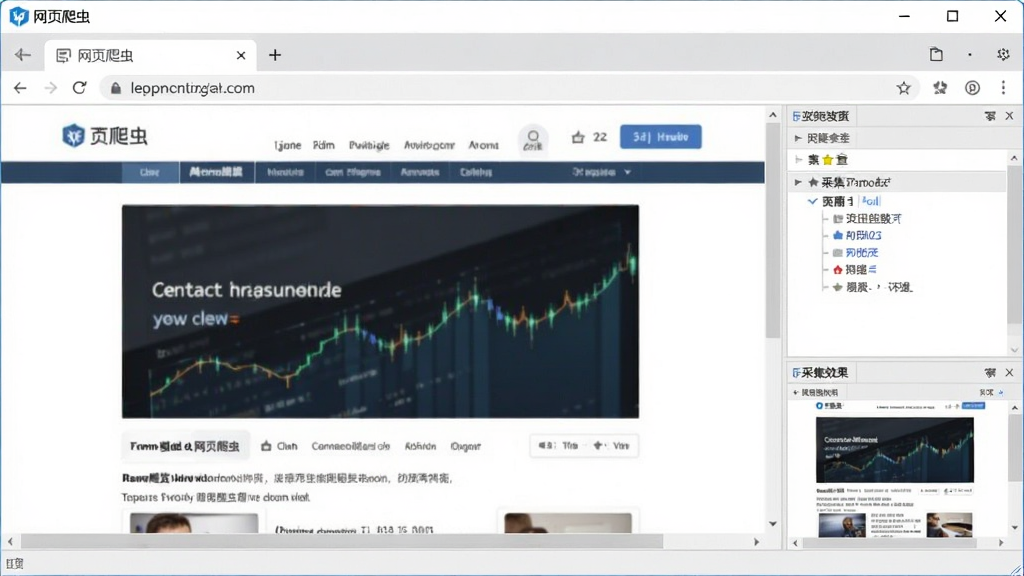Click the blue button in page header
Image resolution: width=1024 pixels, height=576 pixels.
tap(661, 136)
